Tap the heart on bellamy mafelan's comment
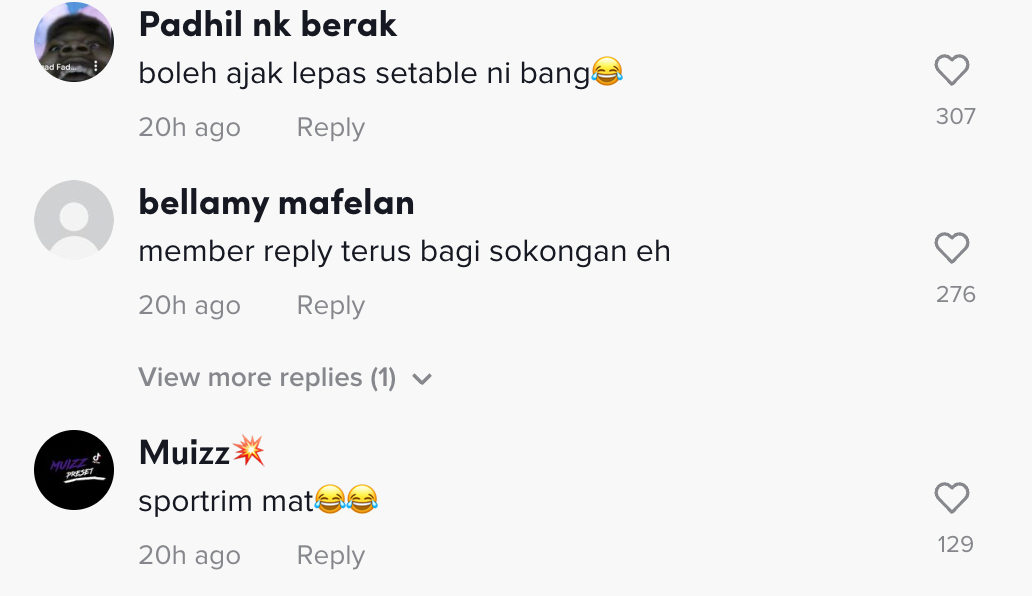 click(x=951, y=248)
